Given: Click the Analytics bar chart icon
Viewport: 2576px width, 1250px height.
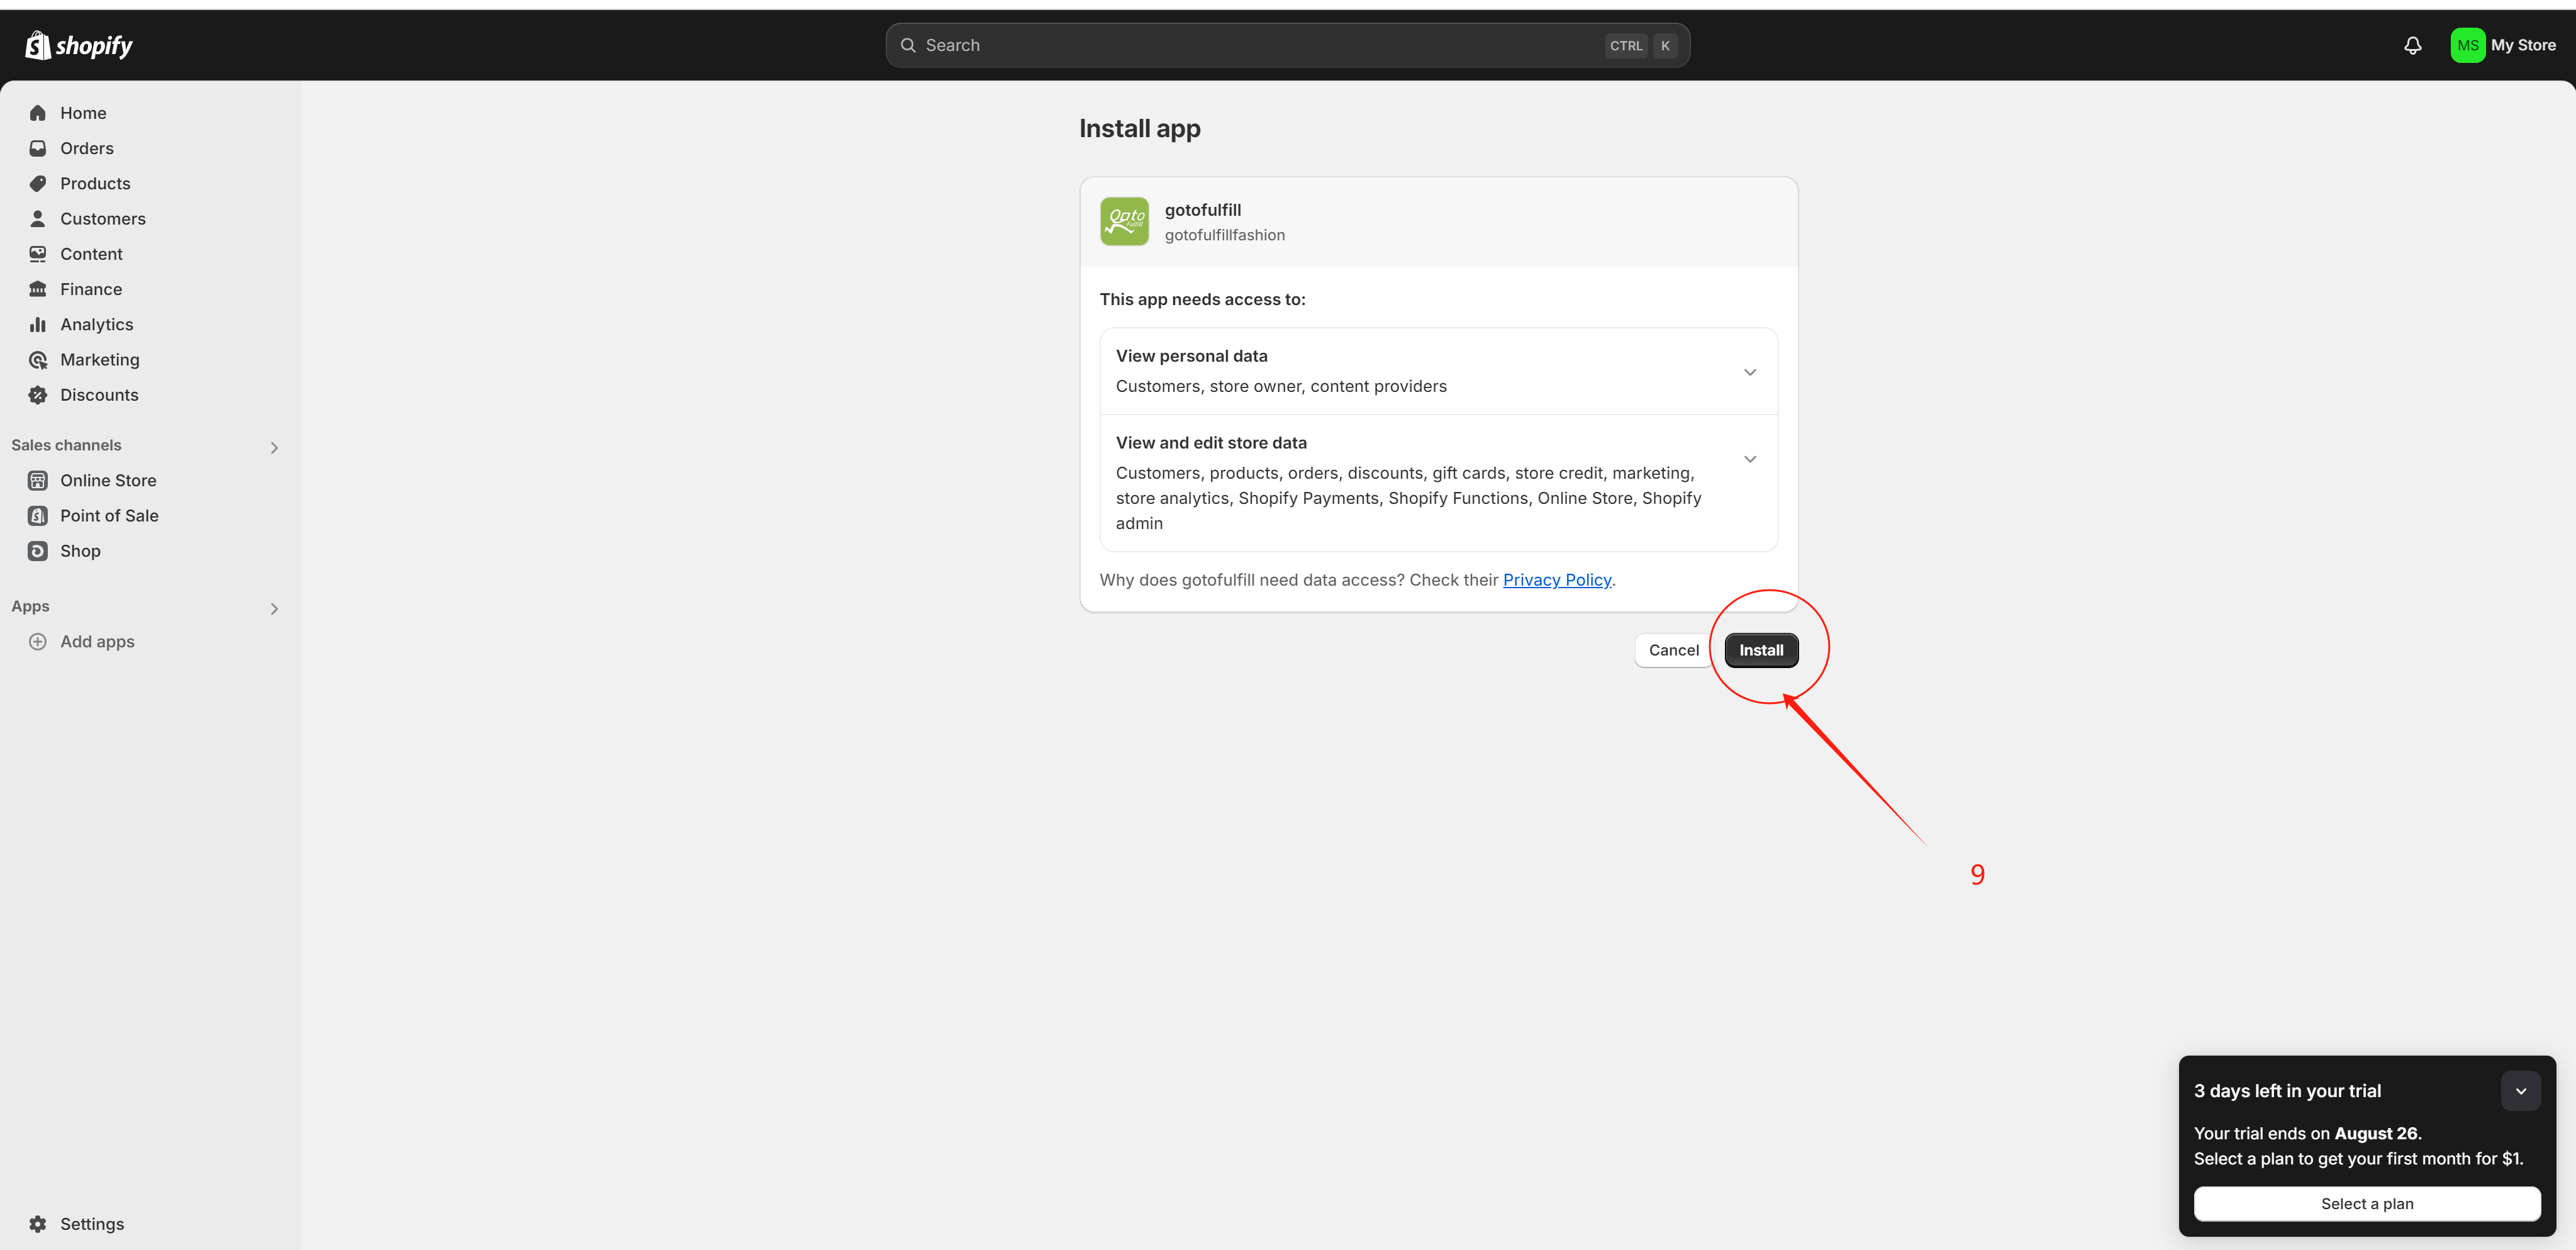Looking at the screenshot, I should coord(38,324).
